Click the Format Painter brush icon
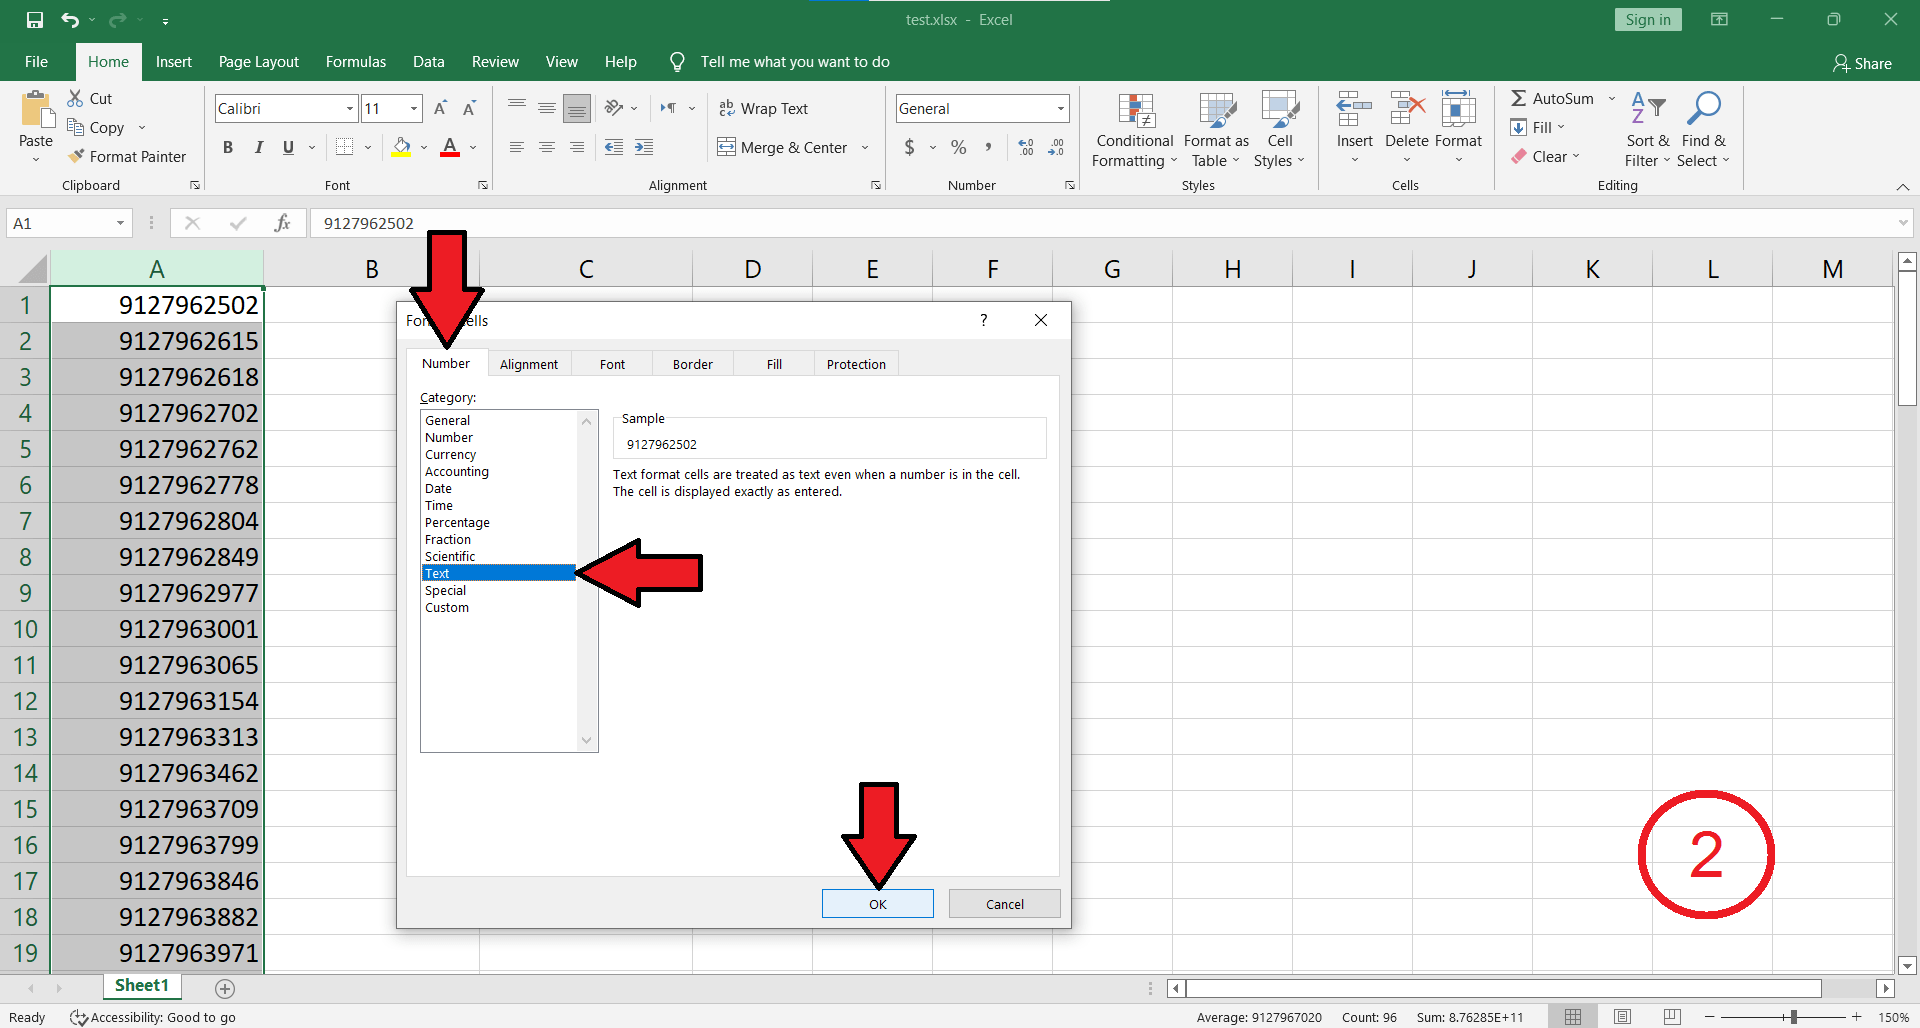 pyautogui.click(x=76, y=156)
